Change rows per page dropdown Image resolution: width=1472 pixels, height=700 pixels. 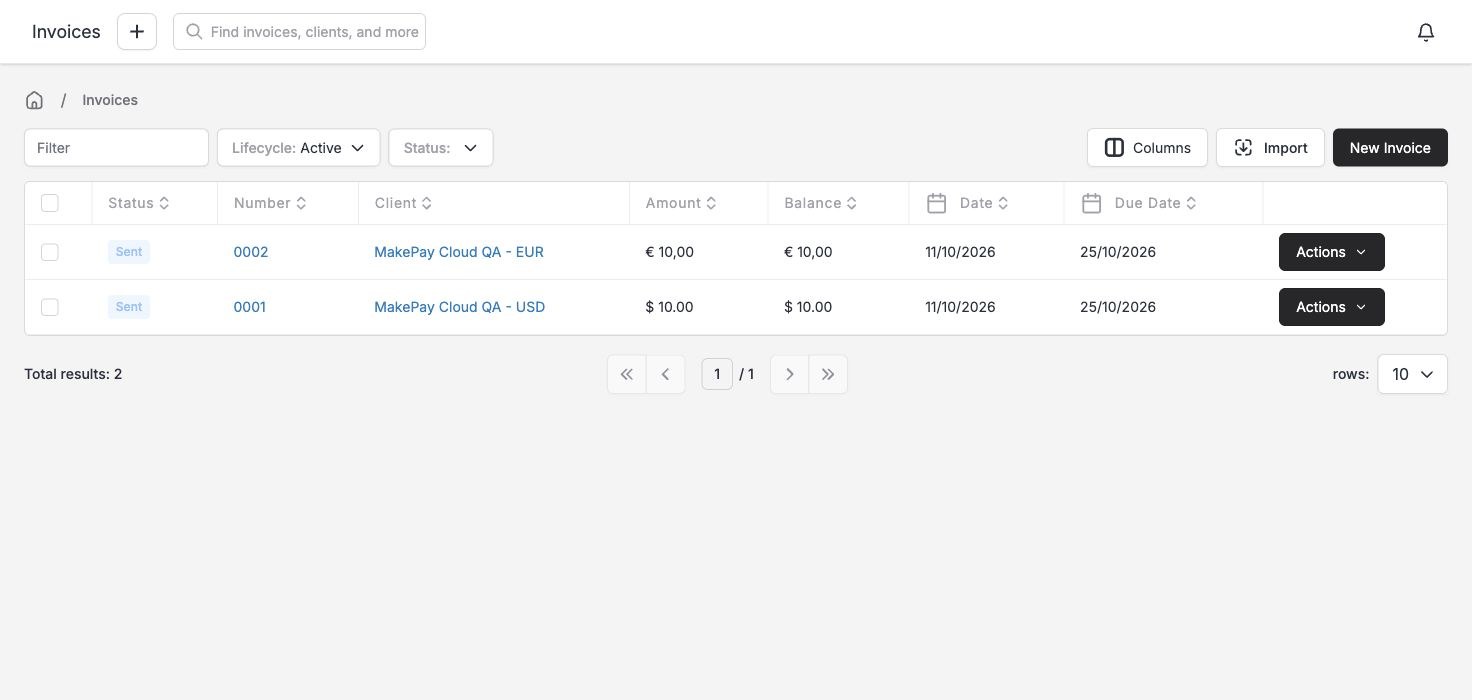(x=1412, y=374)
